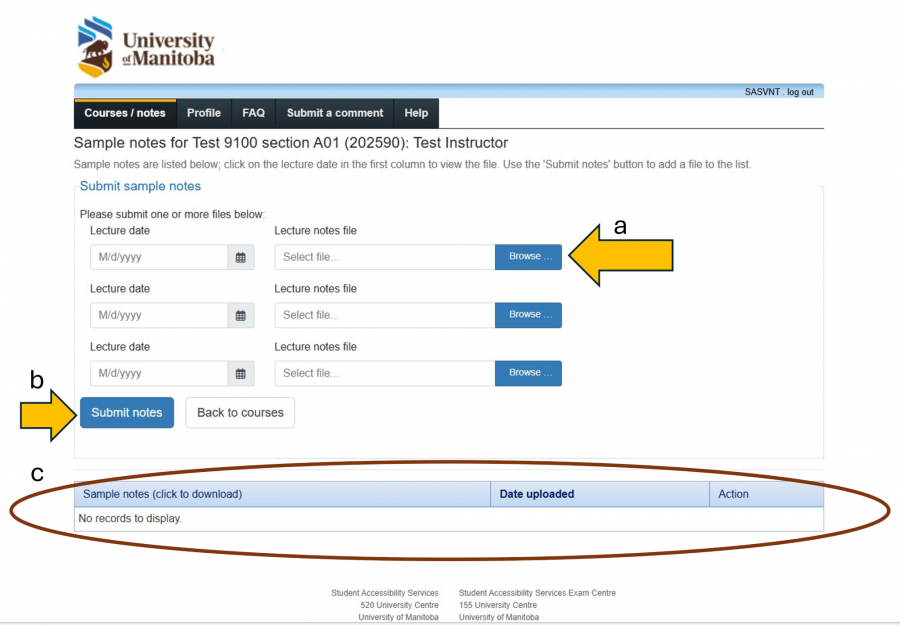The height and width of the screenshot is (625, 900).
Task: Click inside the first M/d/yyyy date field
Action: tap(160, 257)
